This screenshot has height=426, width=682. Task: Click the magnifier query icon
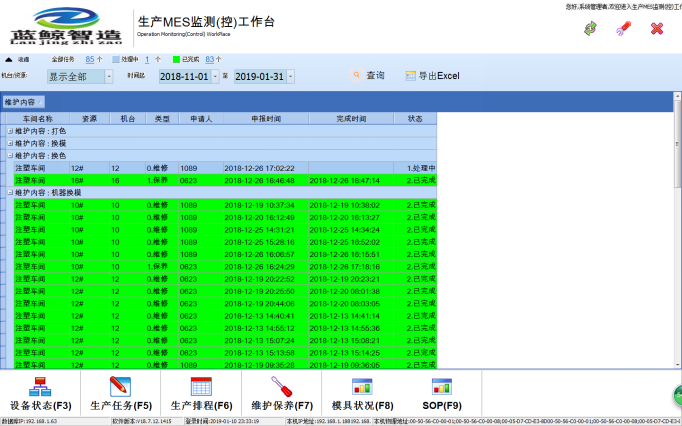(x=357, y=75)
